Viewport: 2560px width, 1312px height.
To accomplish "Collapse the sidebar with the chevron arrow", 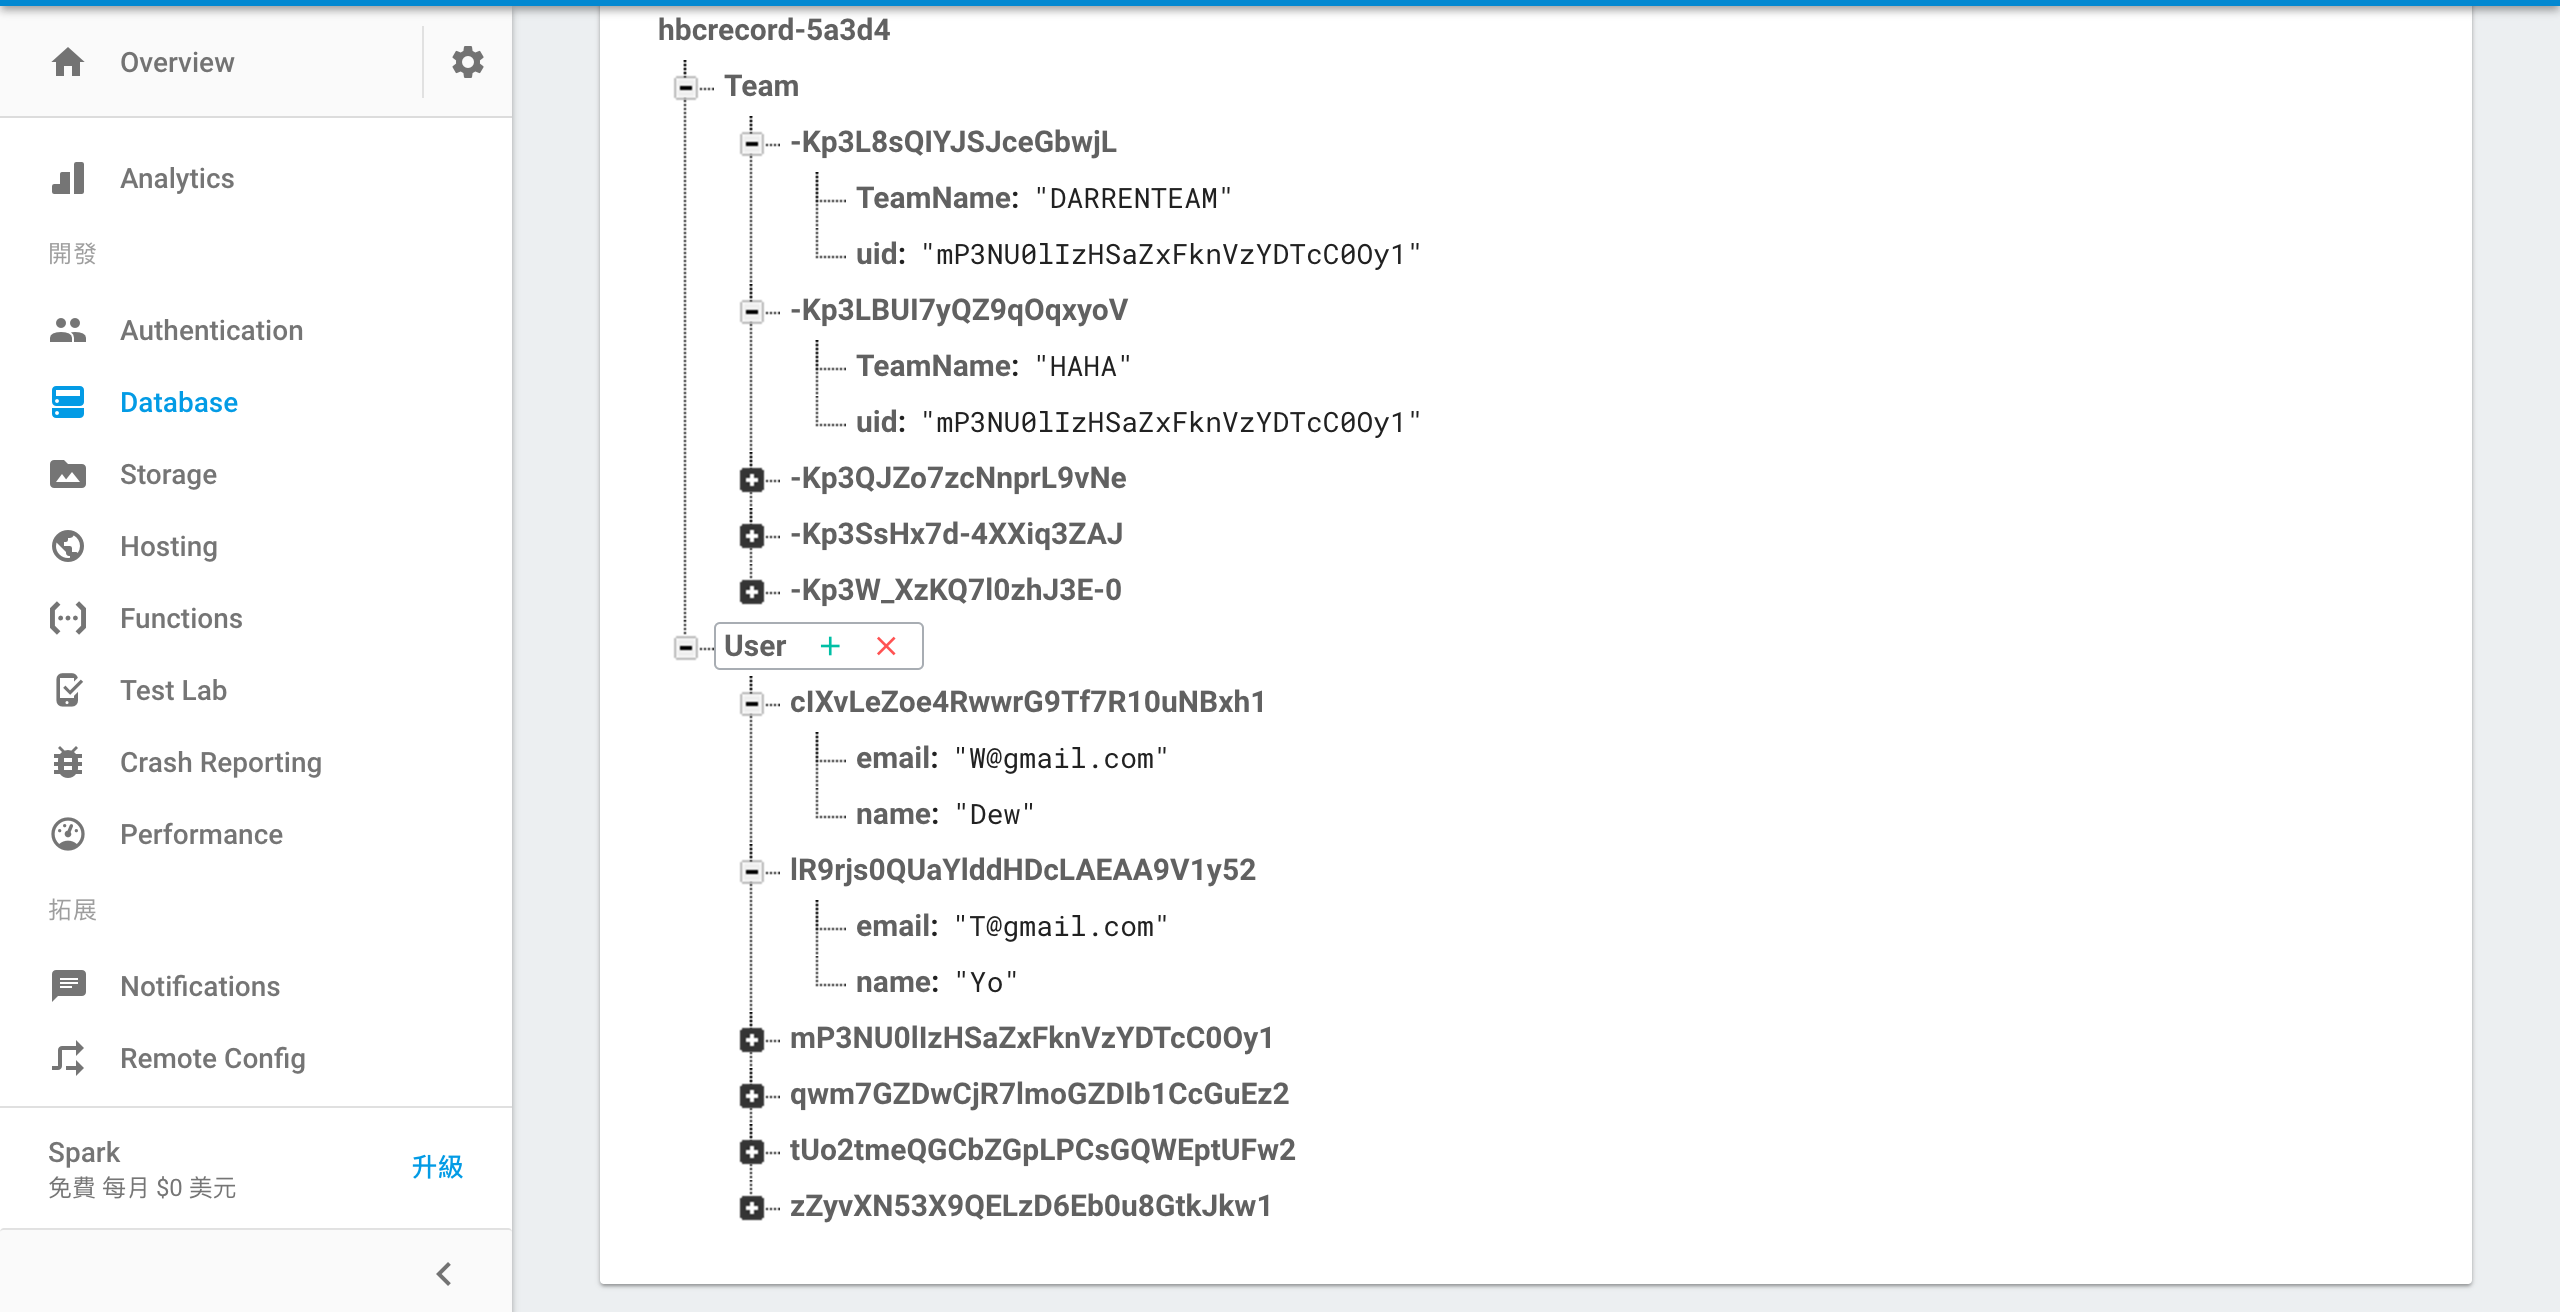I will point(444,1274).
